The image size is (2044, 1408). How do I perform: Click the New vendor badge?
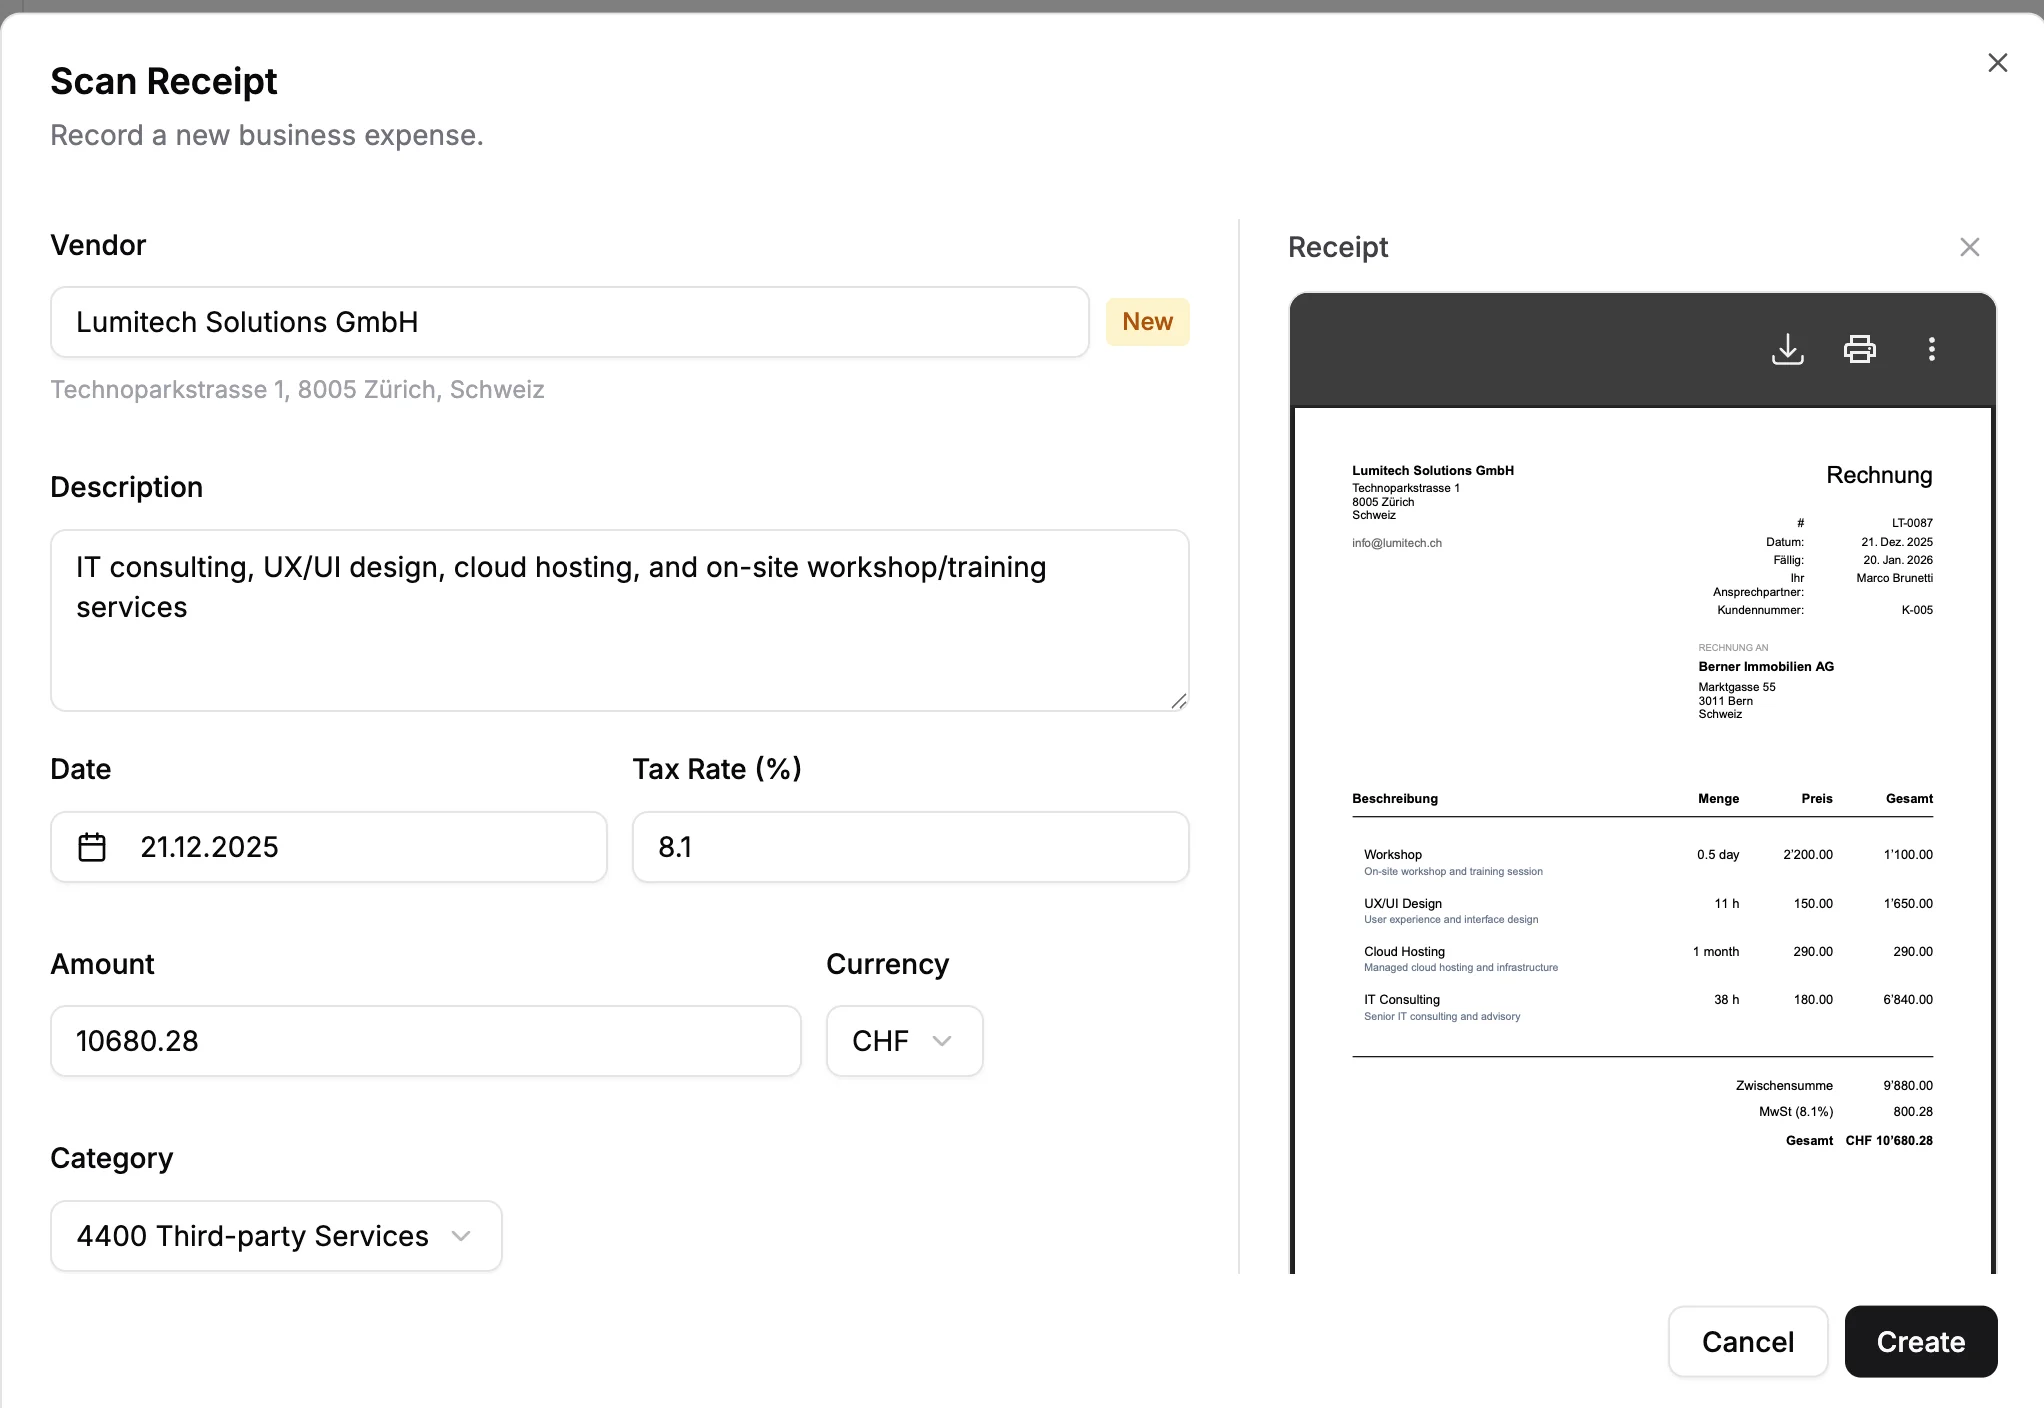[1147, 321]
